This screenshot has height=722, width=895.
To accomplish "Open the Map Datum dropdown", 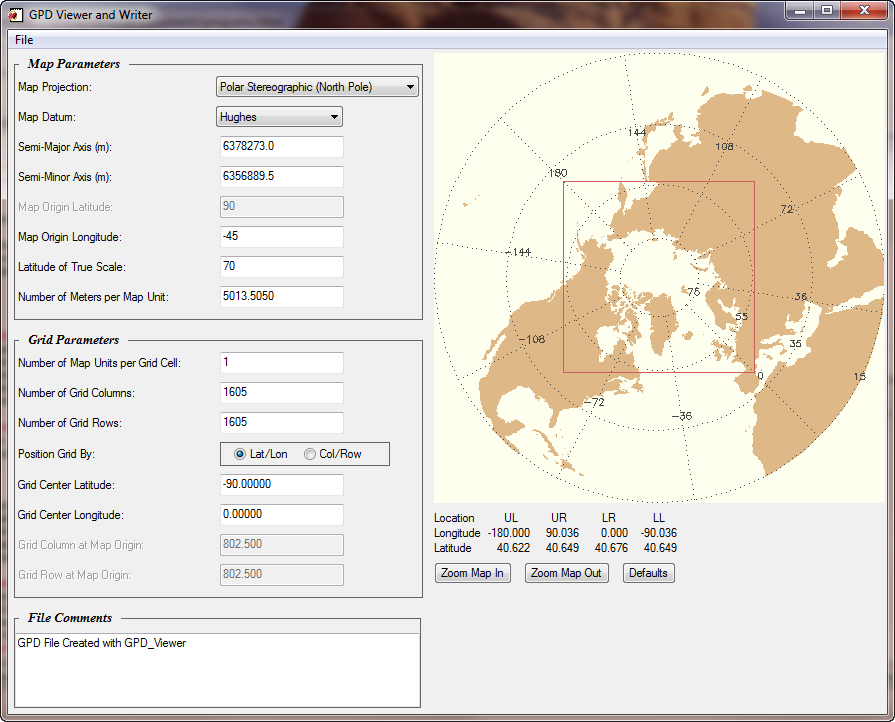I will point(280,117).
